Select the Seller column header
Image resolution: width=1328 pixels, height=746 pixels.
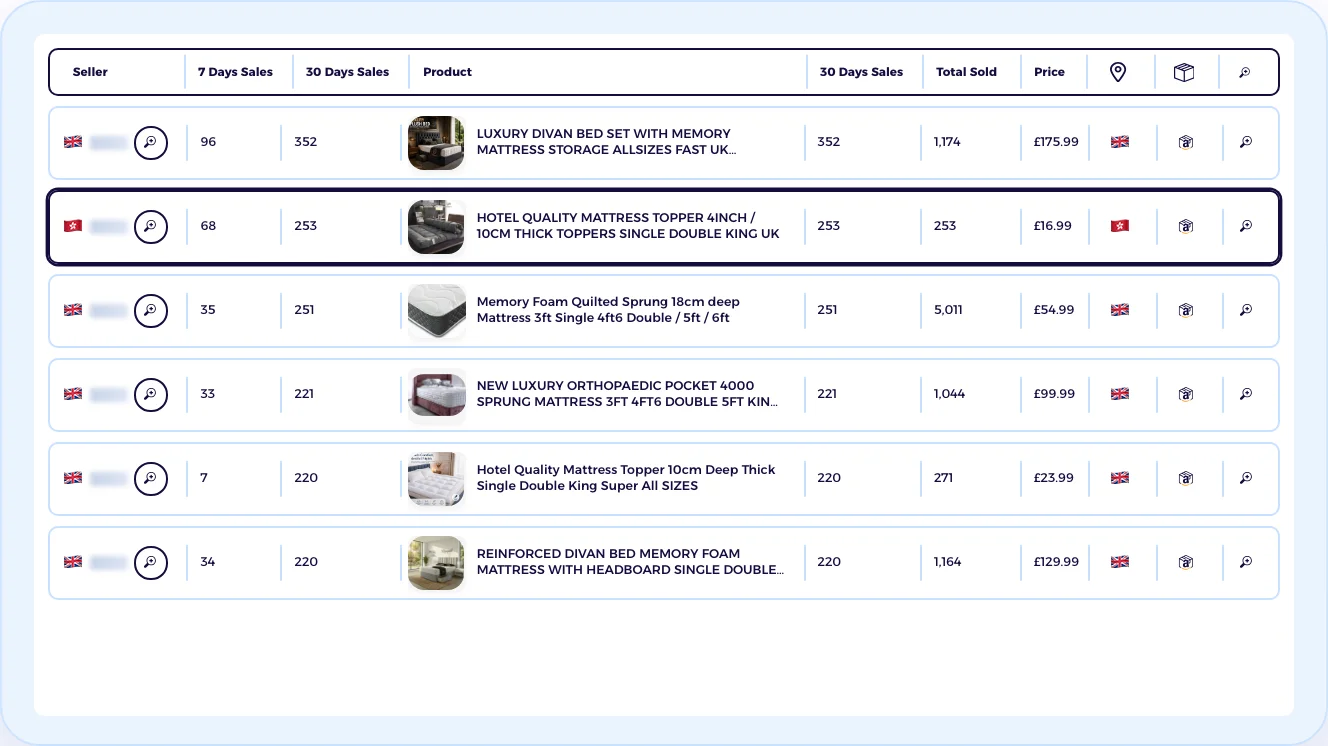click(90, 72)
